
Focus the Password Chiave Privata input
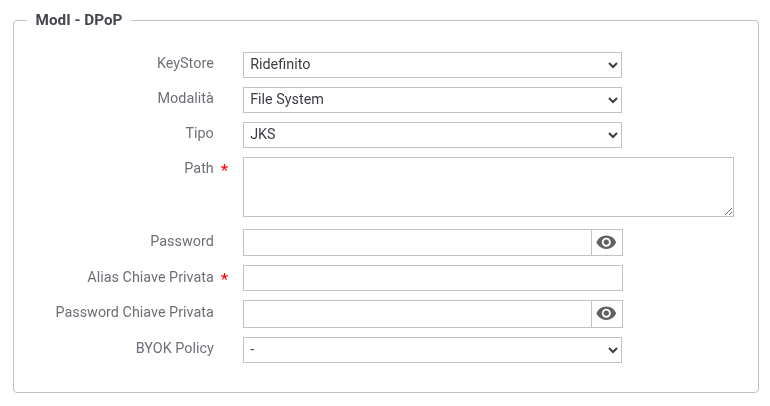[417, 313]
